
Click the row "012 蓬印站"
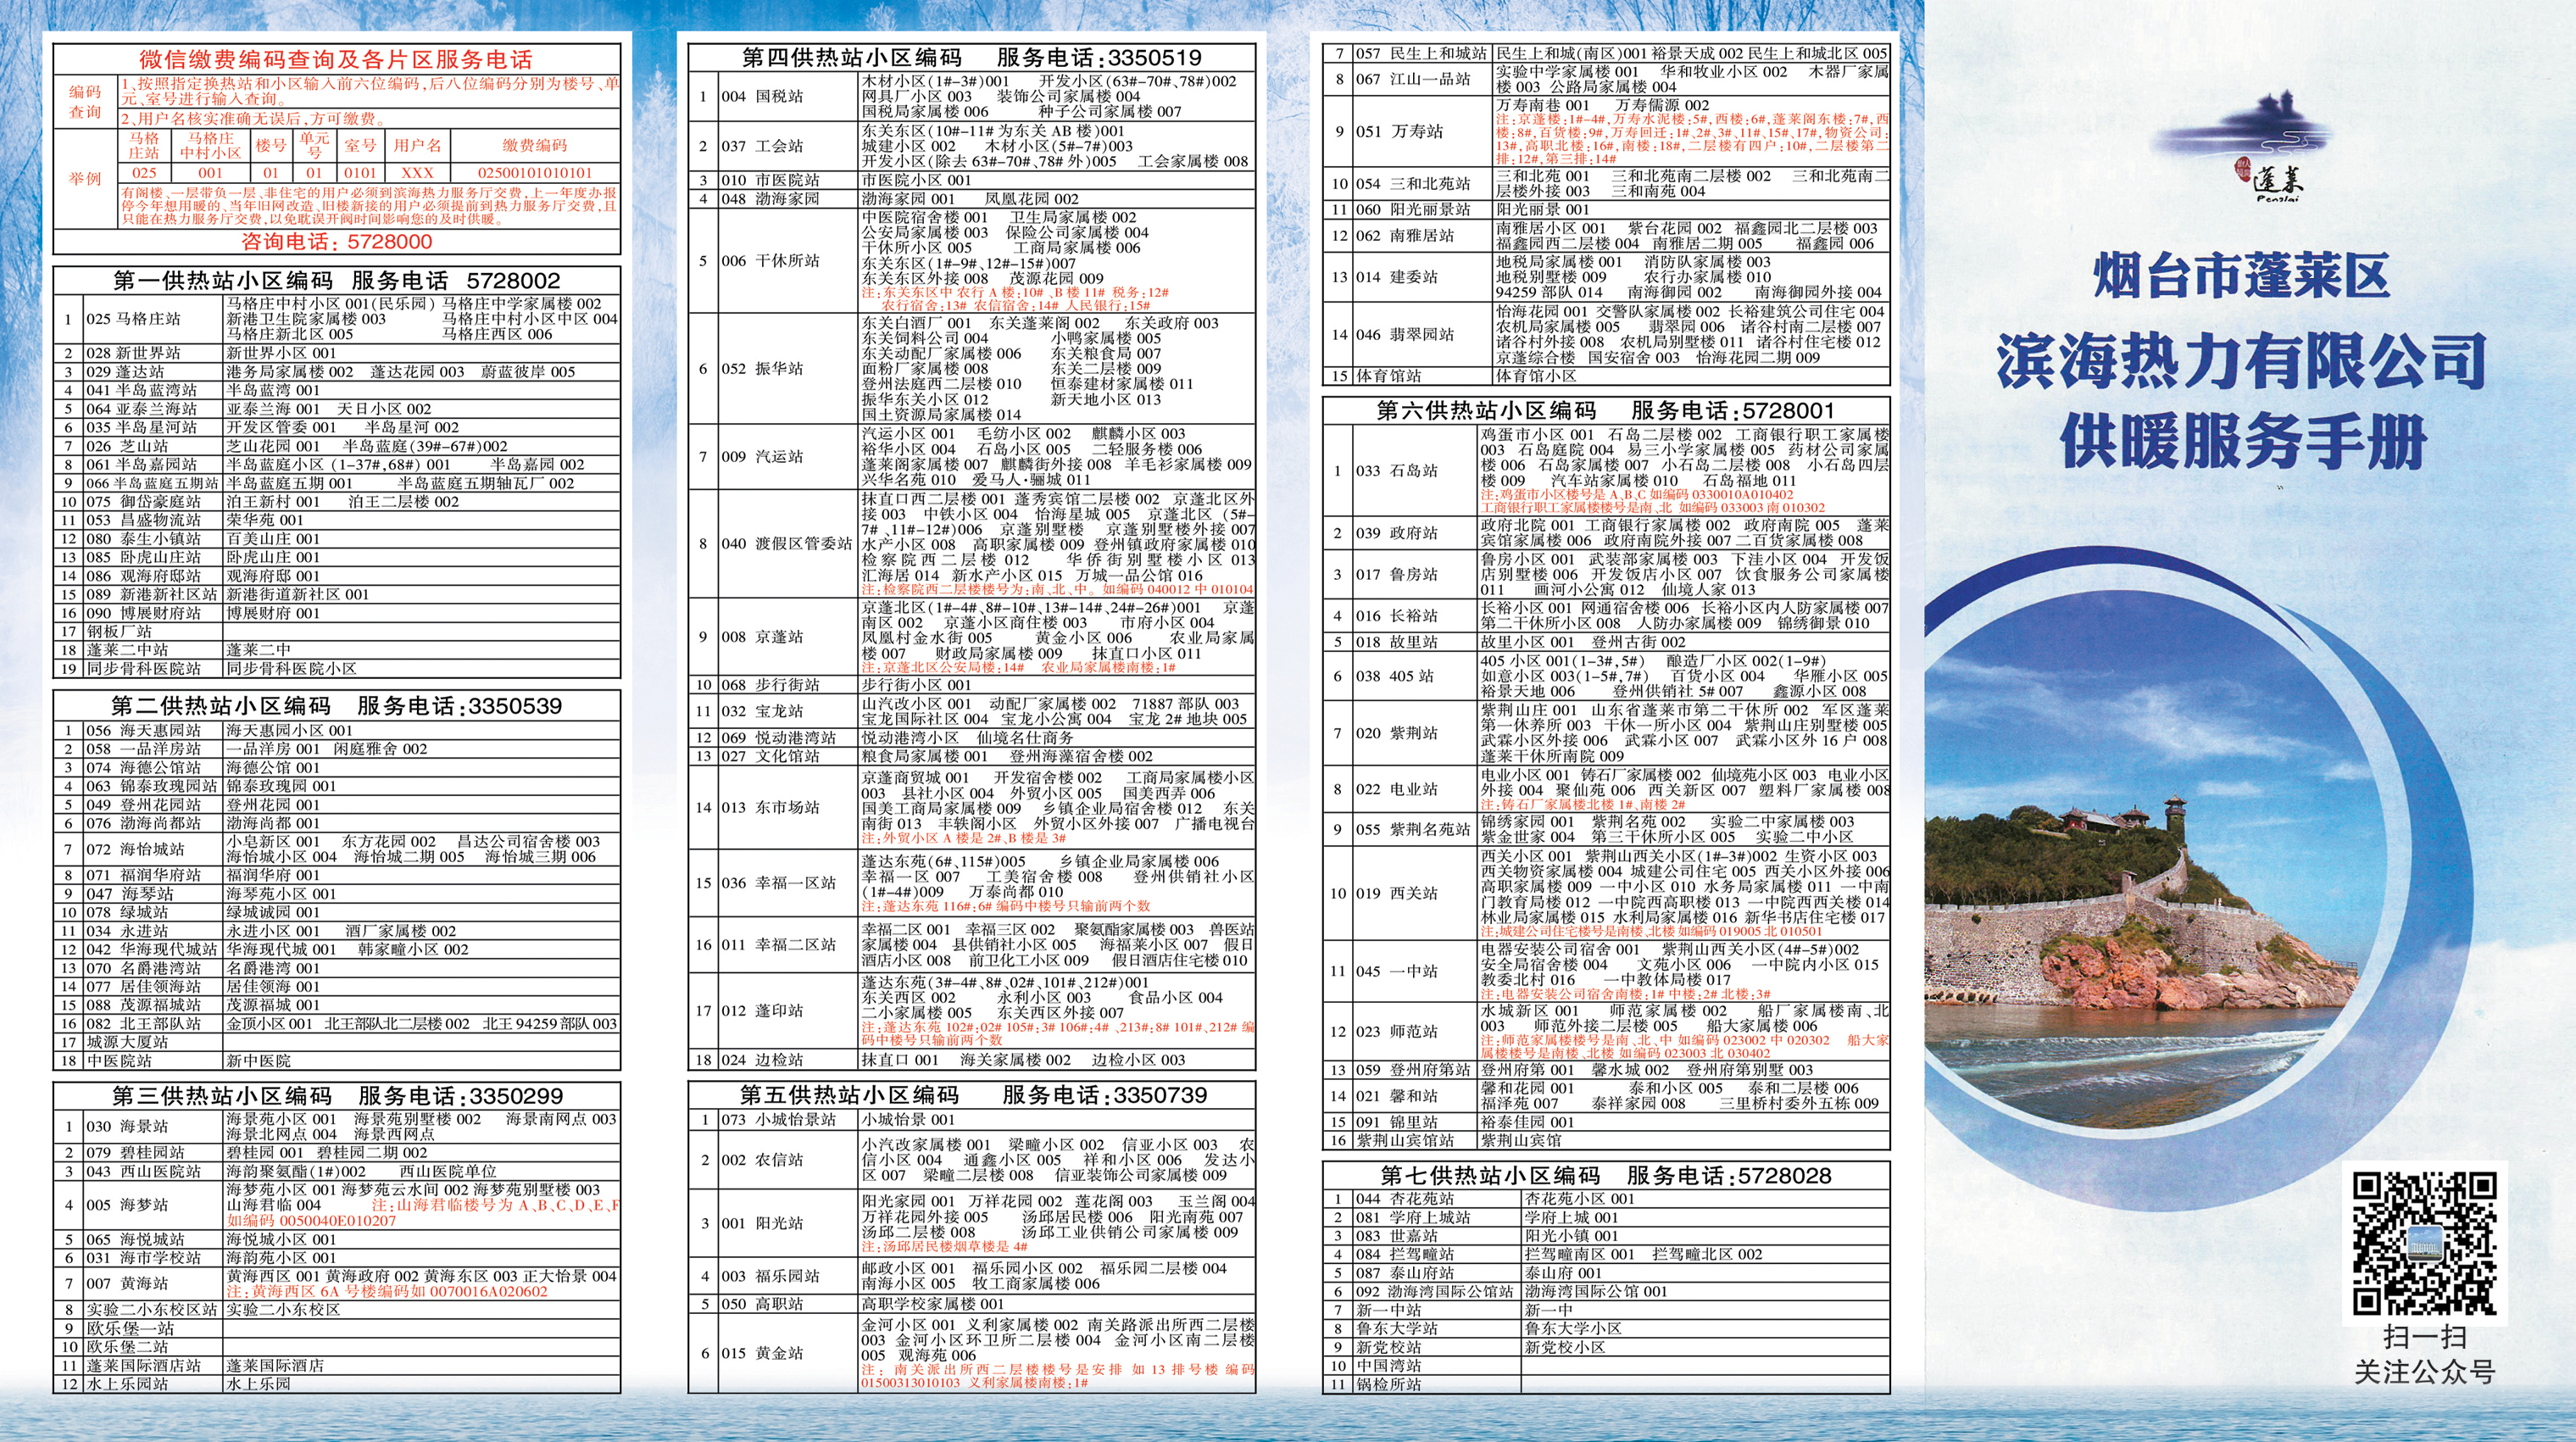[x=972, y=1011]
